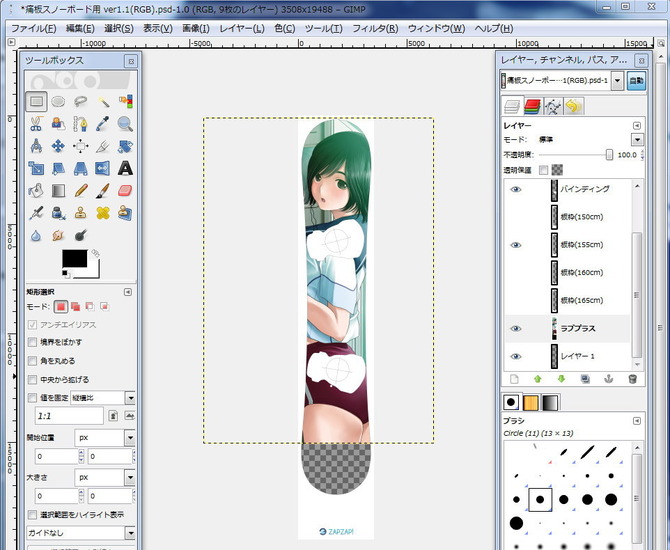
Task: Select the Alignment tool
Action: tap(81, 146)
